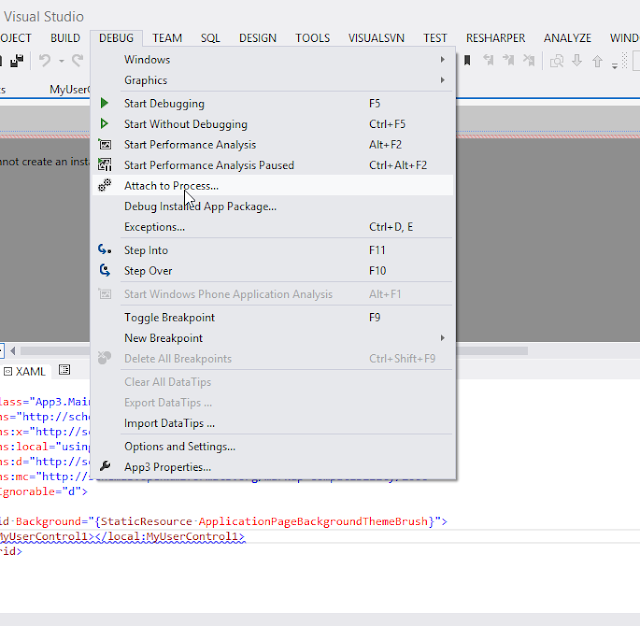Click the ApplicationPageBackgroundThemeBrush text in XAML
Viewport: 640px width, 626px height.
coord(313,521)
